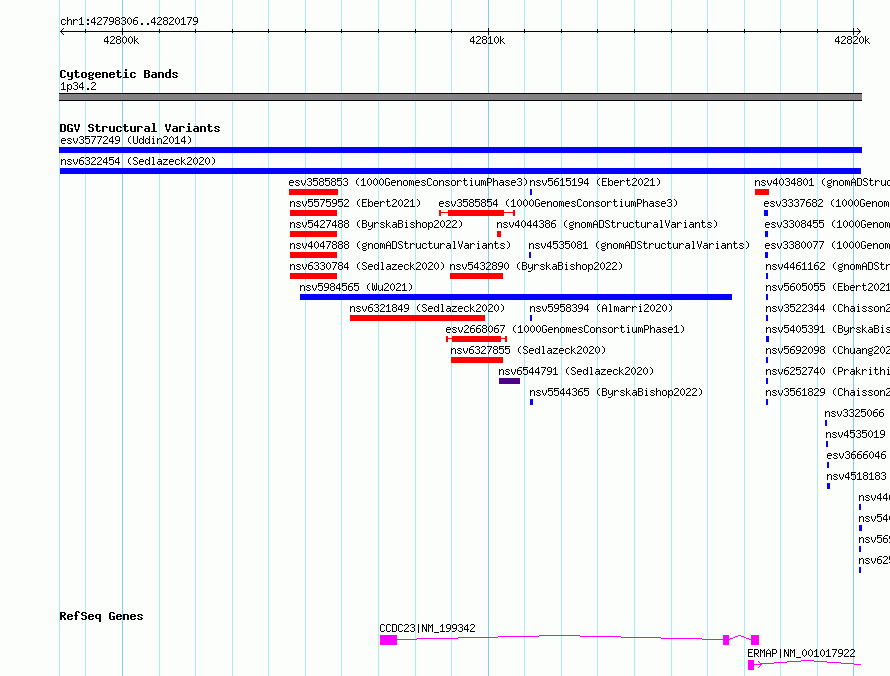Image resolution: width=890 pixels, height=676 pixels.
Task: Open nsv6544791 (Sedlazeck2020) variant label
Action: [576, 371]
